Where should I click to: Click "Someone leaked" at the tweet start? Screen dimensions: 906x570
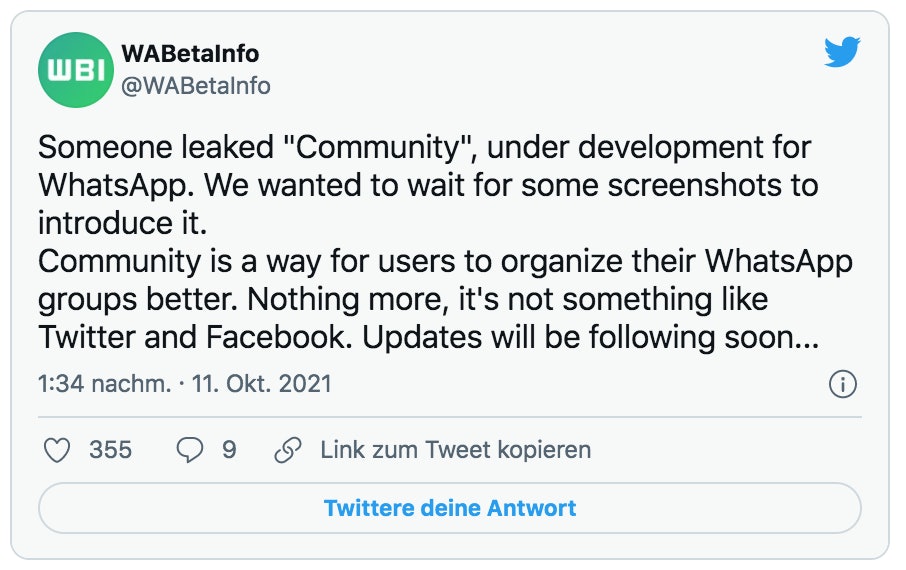[150, 148]
